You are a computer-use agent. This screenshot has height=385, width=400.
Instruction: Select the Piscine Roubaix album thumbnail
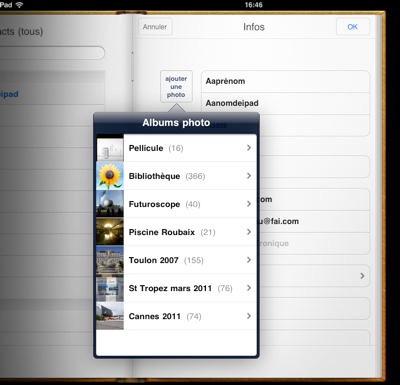(x=110, y=232)
